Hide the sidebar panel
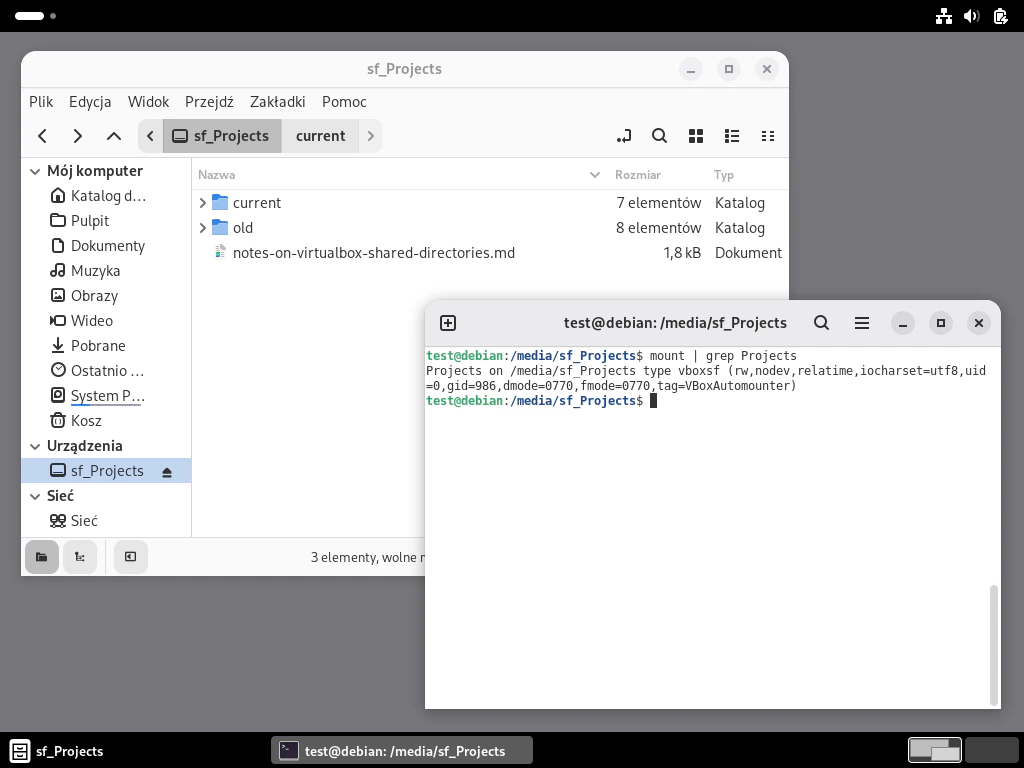The height and width of the screenshot is (768, 1024). click(x=130, y=557)
